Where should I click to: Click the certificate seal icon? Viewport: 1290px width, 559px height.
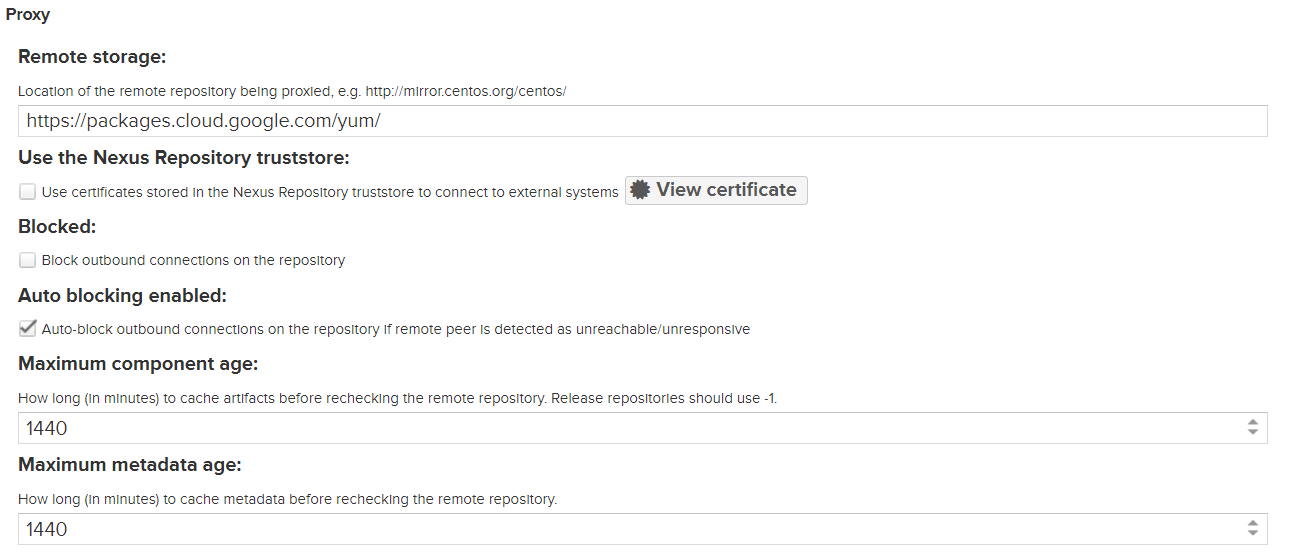coord(640,190)
